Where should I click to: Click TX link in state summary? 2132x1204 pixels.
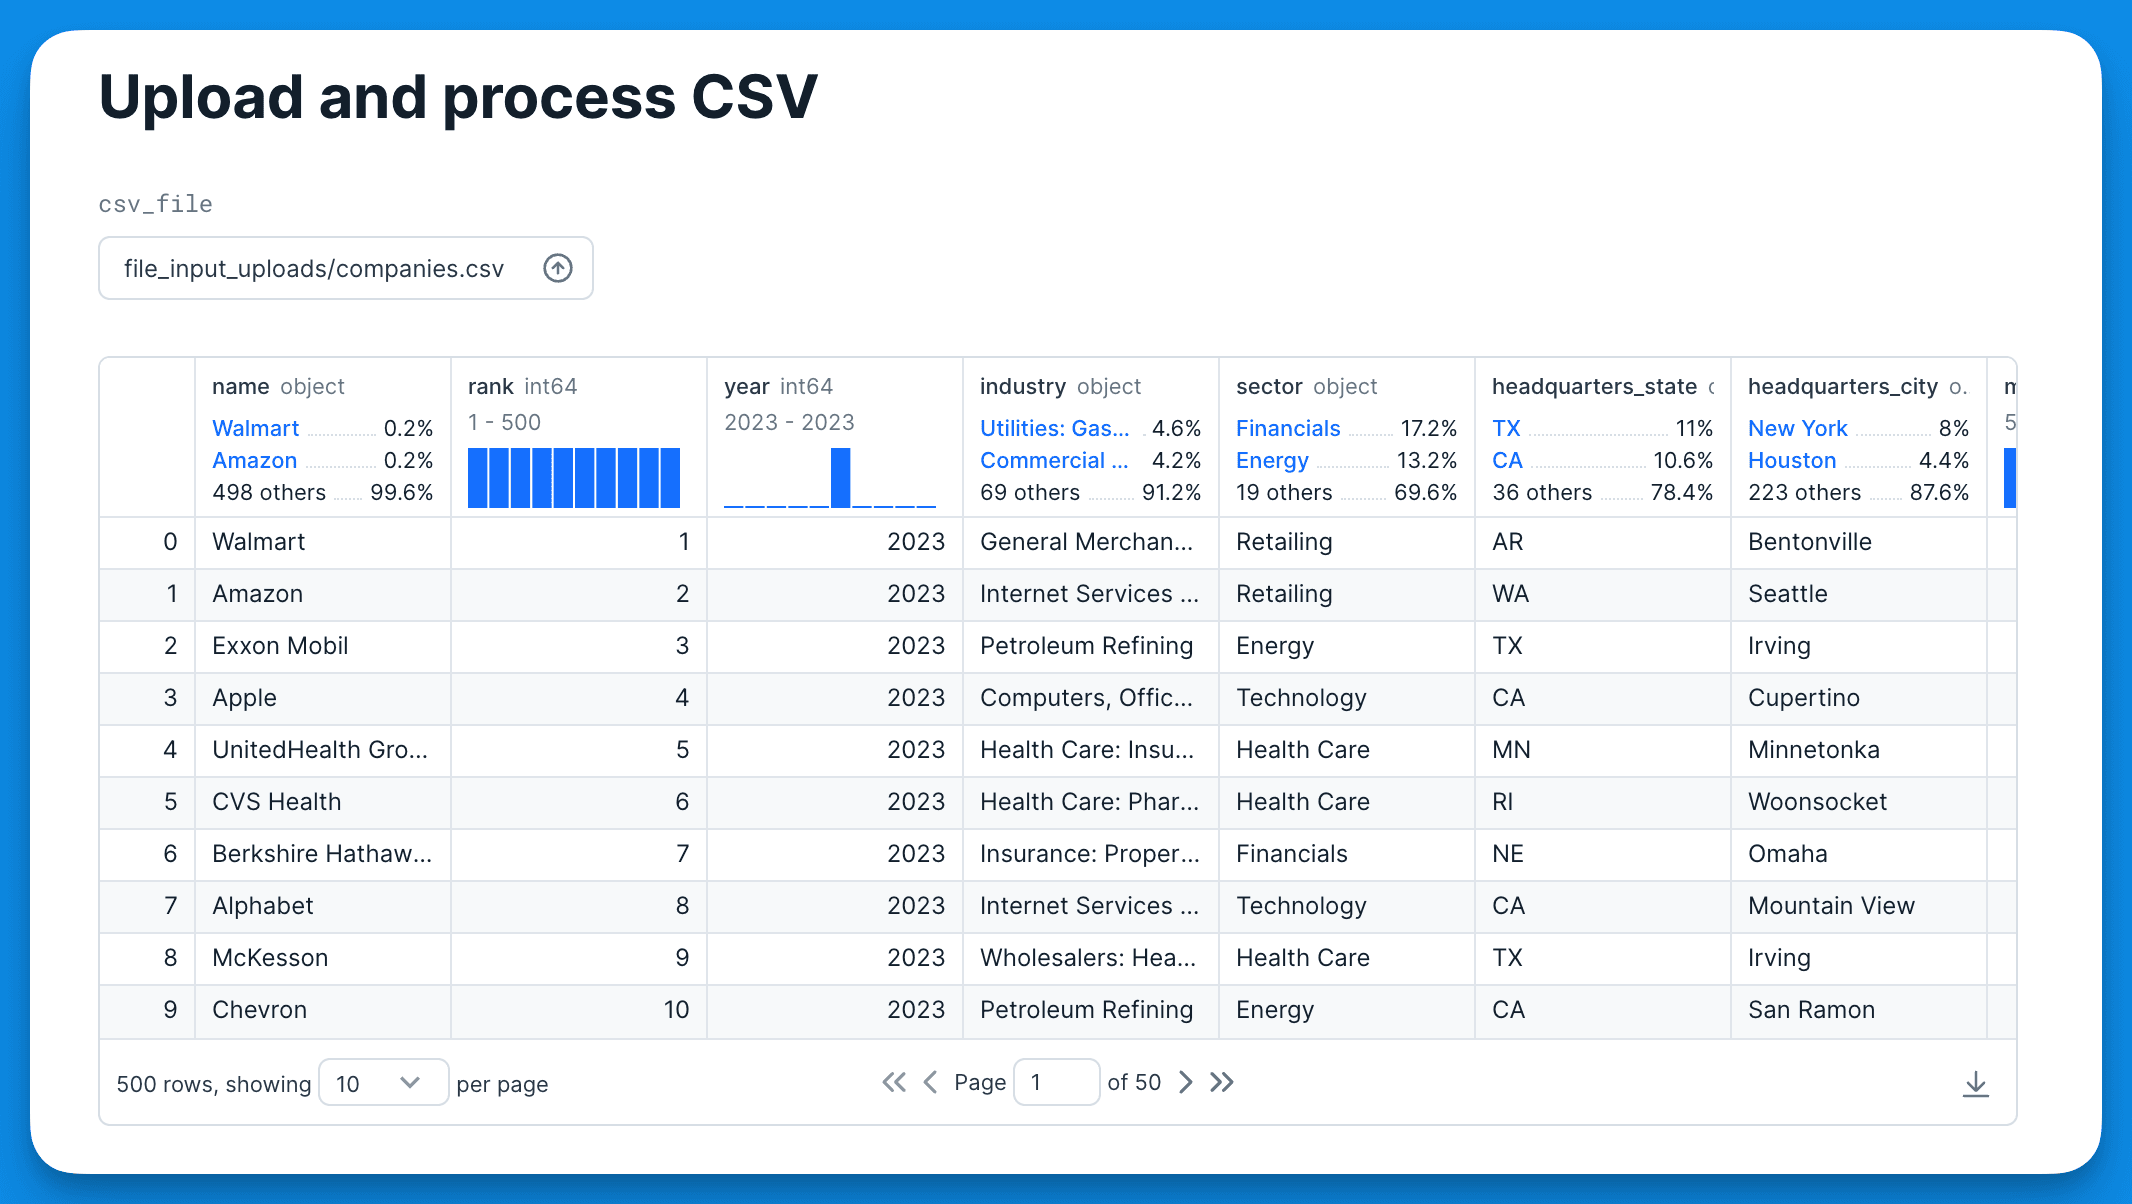click(1506, 428)
